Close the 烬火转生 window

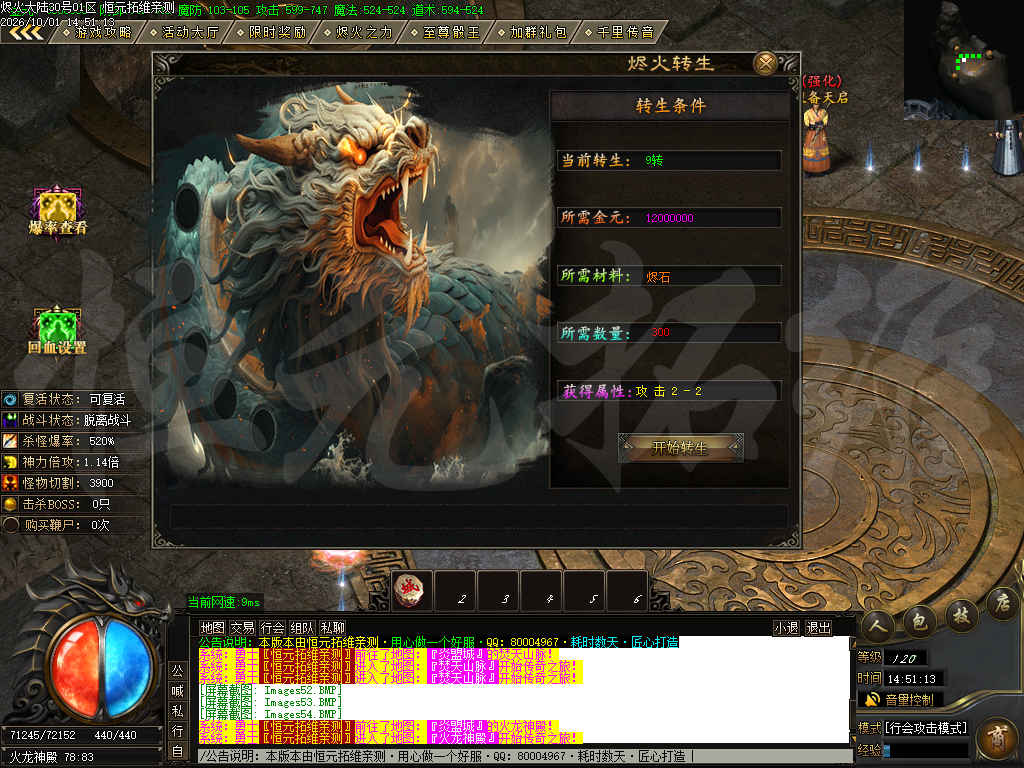[x=765, y=63]
